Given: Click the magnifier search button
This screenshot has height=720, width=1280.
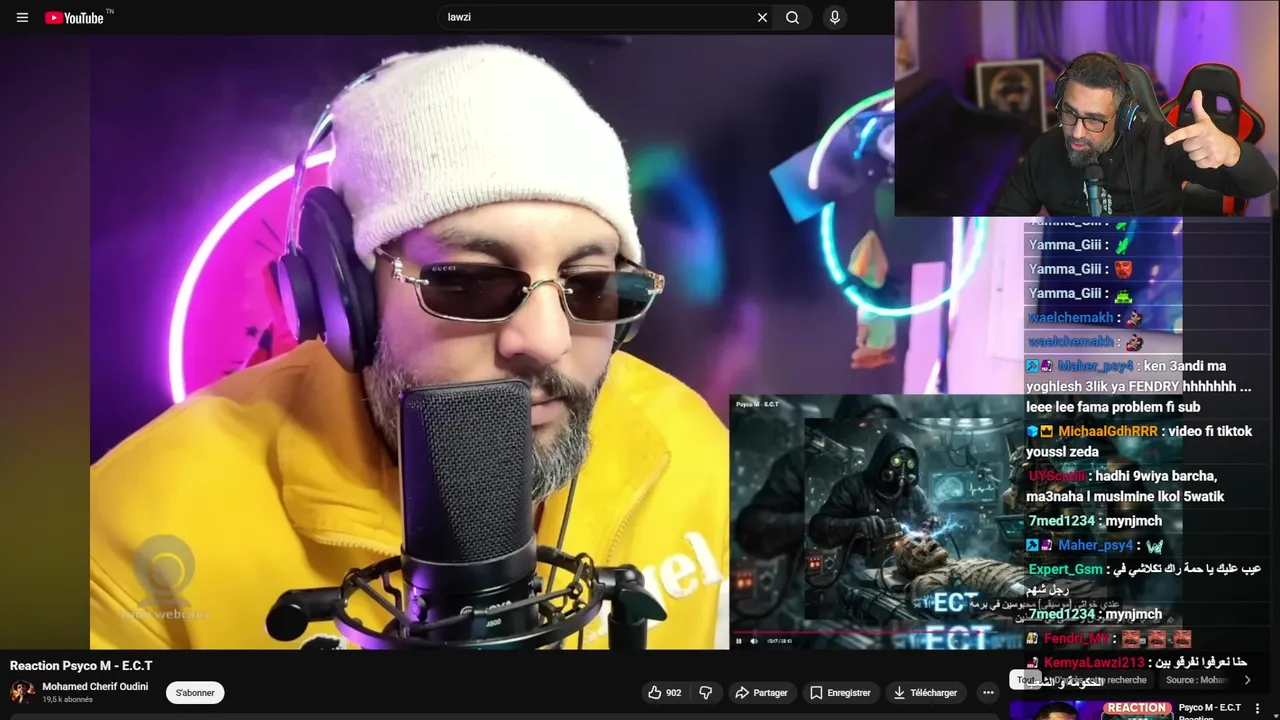Looking at the screenshot, I should [792, 17].
